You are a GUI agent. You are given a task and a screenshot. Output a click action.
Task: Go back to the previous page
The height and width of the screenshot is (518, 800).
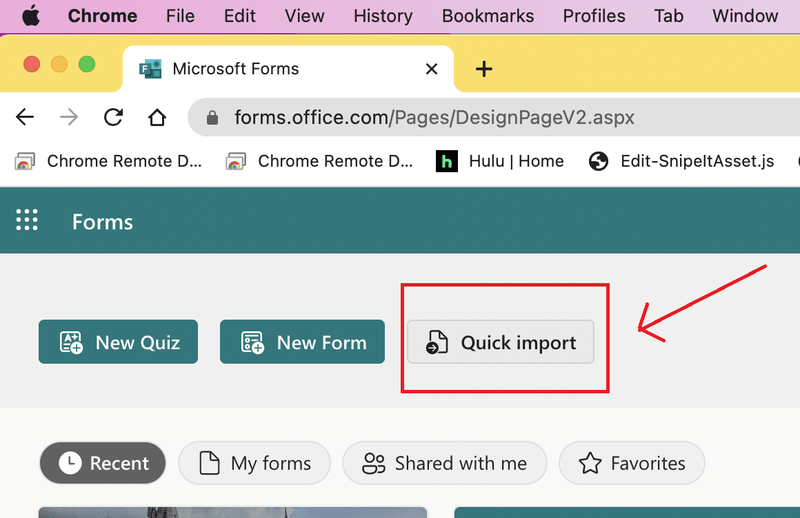(24, 117)
